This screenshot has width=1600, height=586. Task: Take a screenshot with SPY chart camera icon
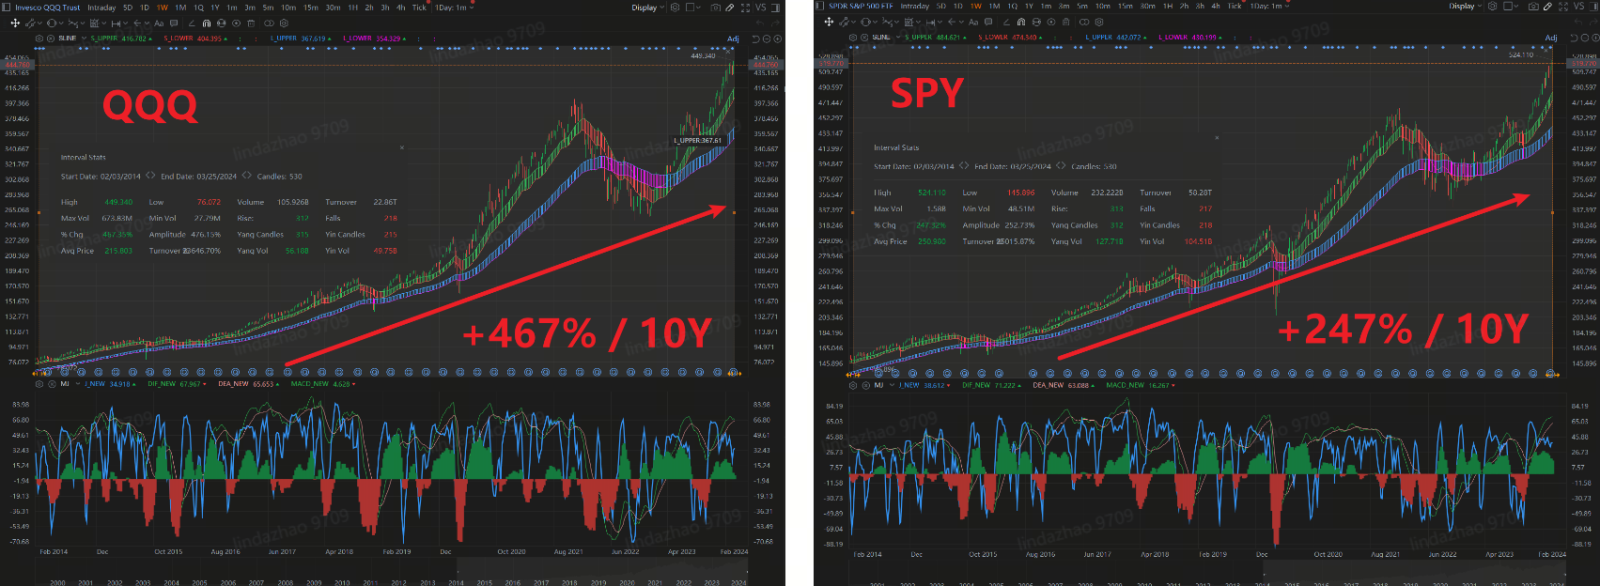tap(1533, 6)
